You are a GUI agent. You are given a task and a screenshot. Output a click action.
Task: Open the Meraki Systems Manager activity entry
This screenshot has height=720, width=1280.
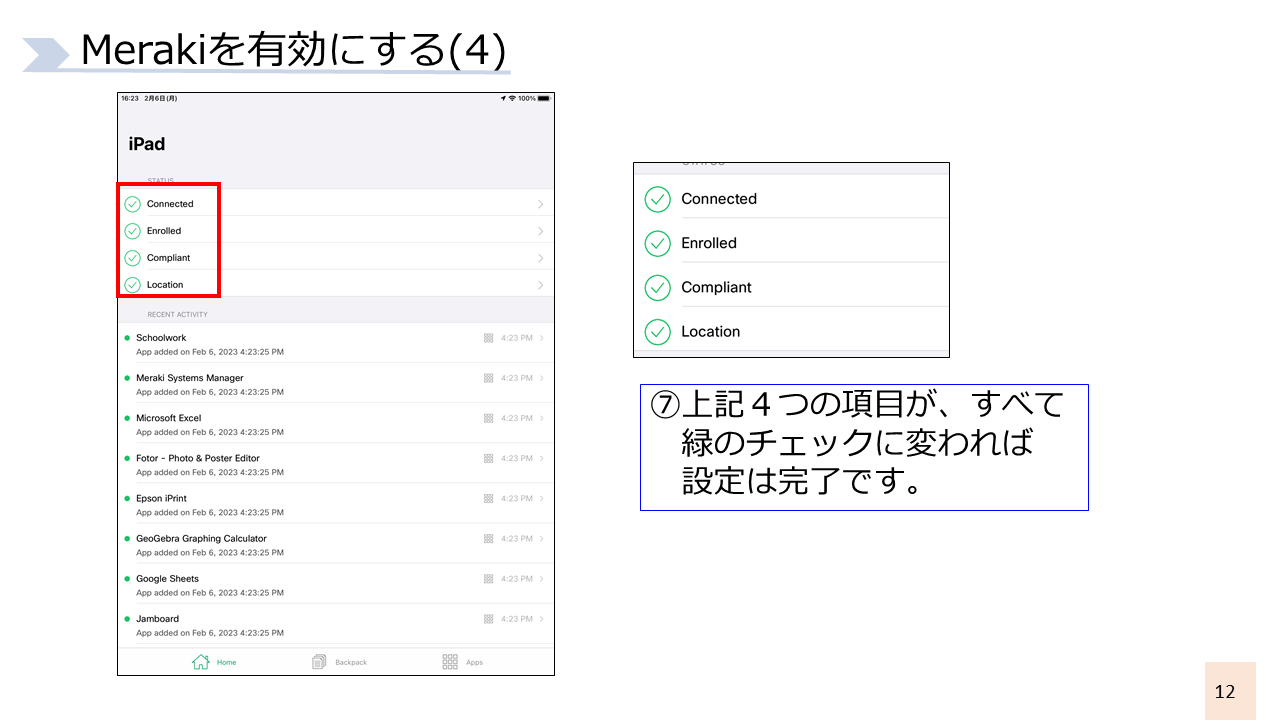point(336,384)
